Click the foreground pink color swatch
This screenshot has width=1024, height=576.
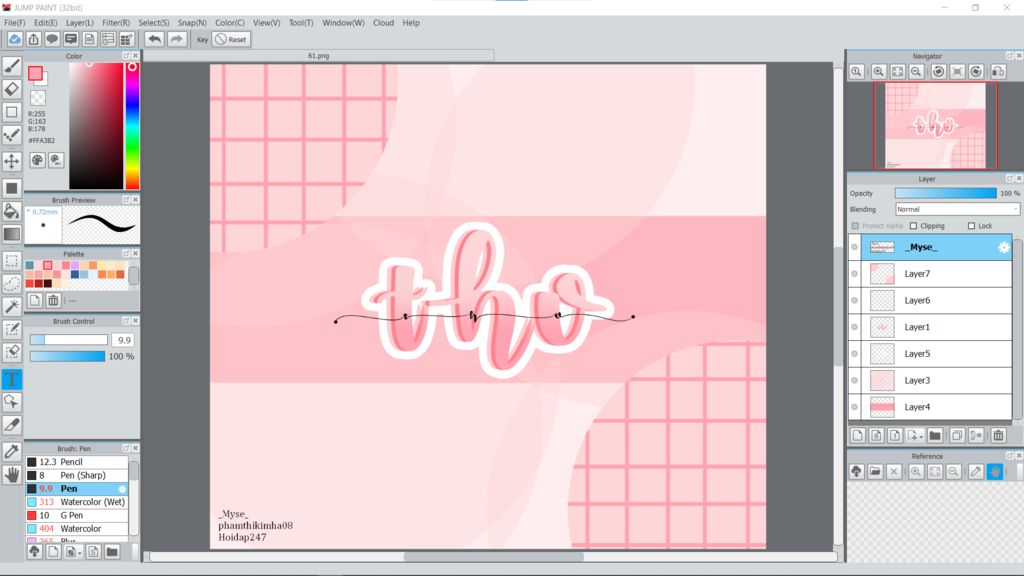35,73
